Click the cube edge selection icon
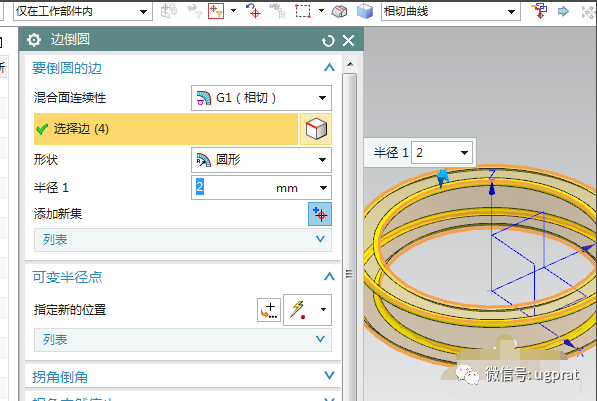The image size is (597, 401). click(316, 129)
